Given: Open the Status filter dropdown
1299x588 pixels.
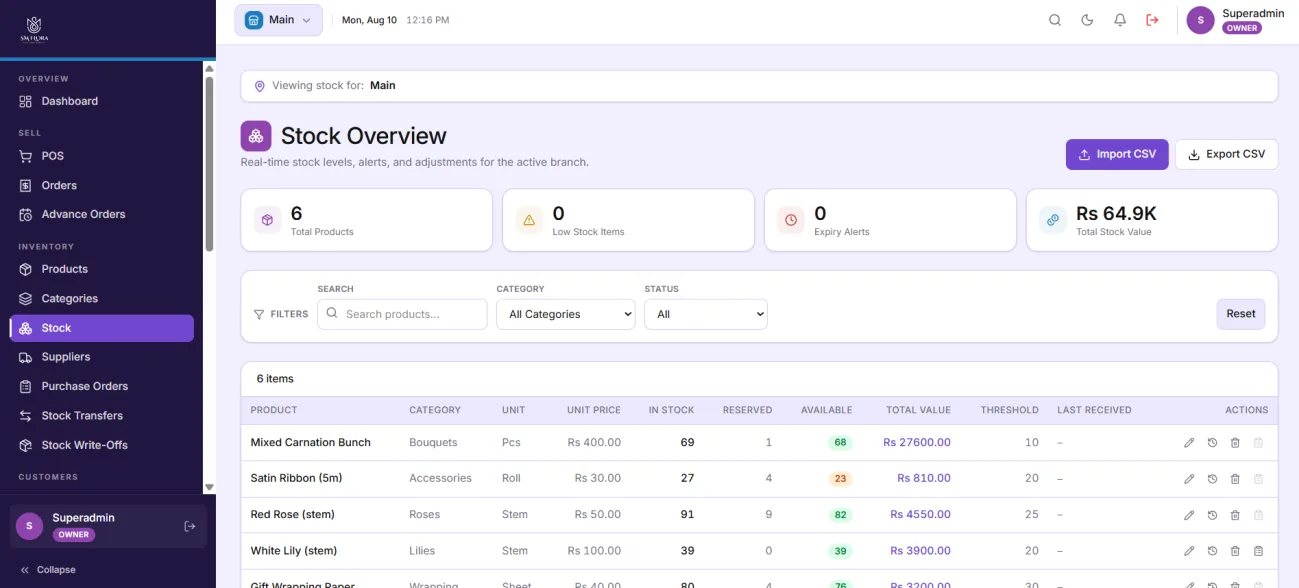Looking at the screenshot, I should tap(706, 314).
